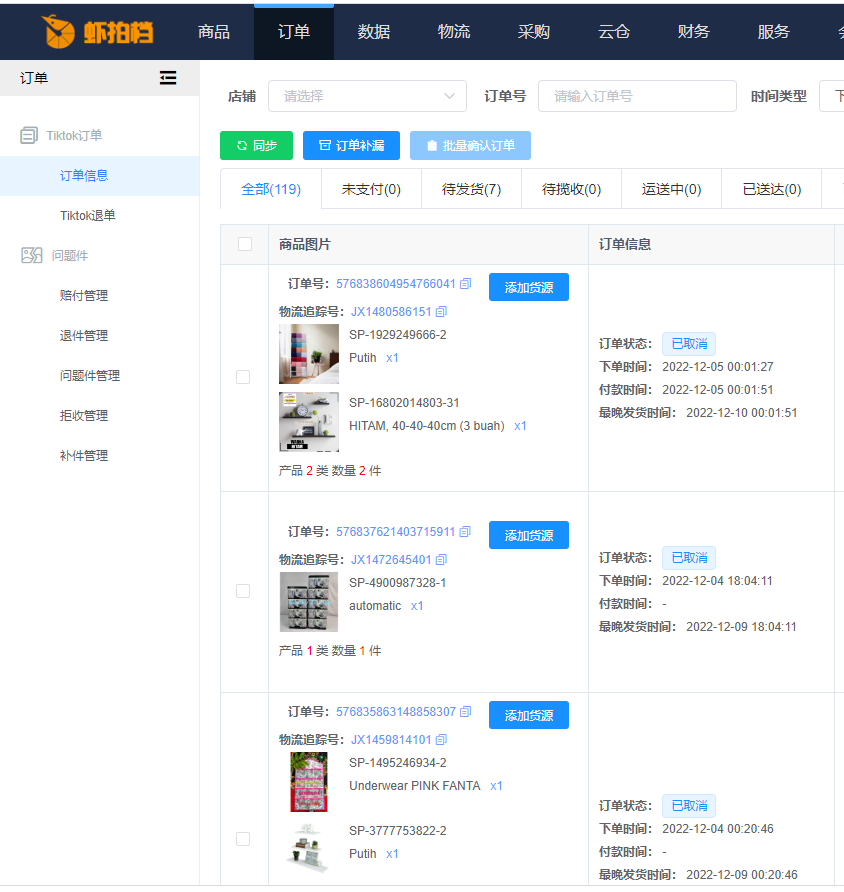844x892 pixels.
Task: Switch to the 待揽收(0) tab
Action: (572, 189)
